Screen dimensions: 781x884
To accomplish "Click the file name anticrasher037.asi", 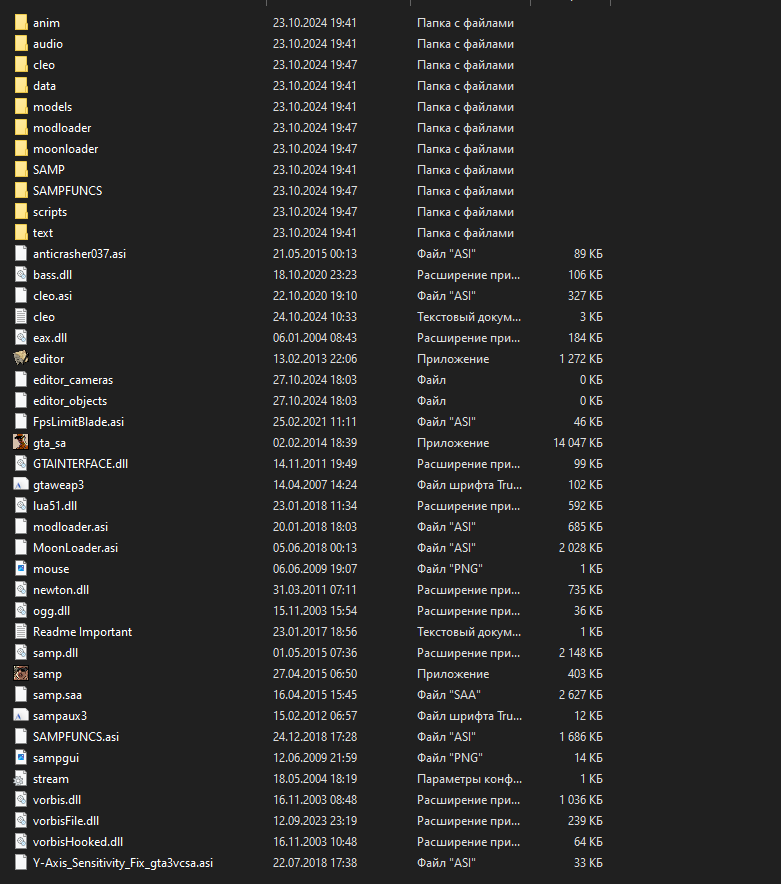I will coord(79,253).
